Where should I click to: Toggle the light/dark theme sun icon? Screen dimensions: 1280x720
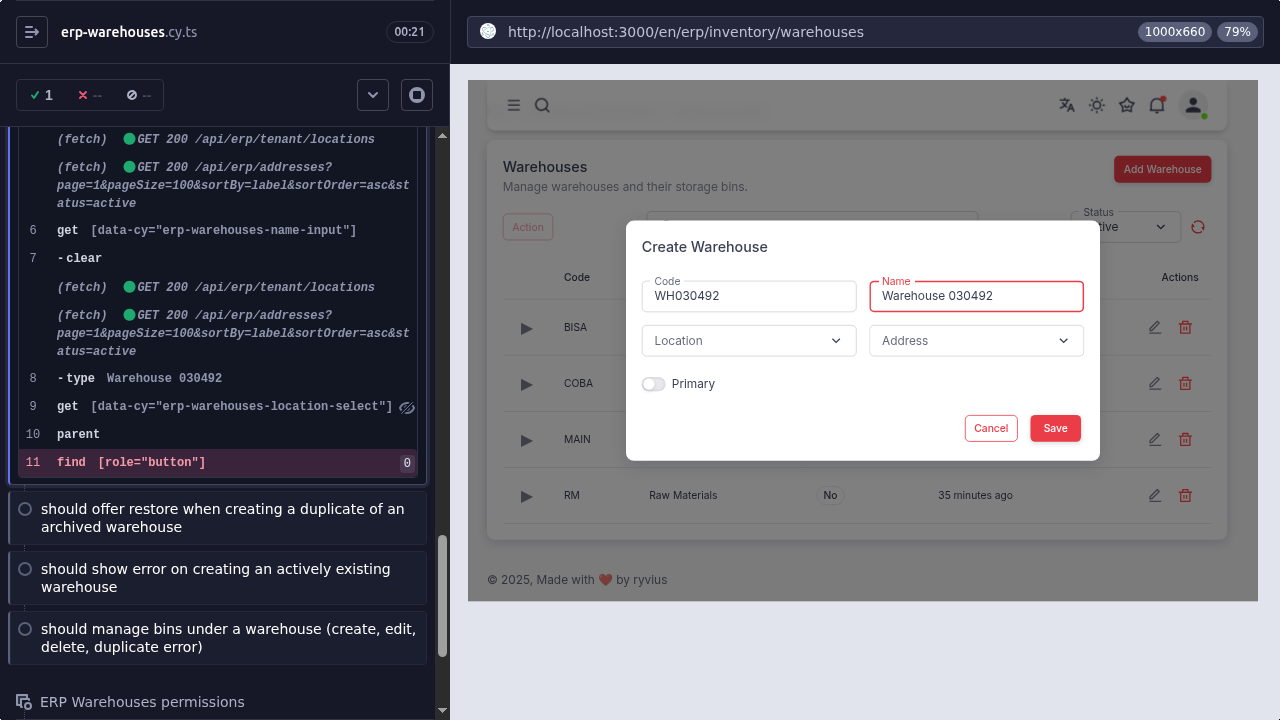[1097, 105]
